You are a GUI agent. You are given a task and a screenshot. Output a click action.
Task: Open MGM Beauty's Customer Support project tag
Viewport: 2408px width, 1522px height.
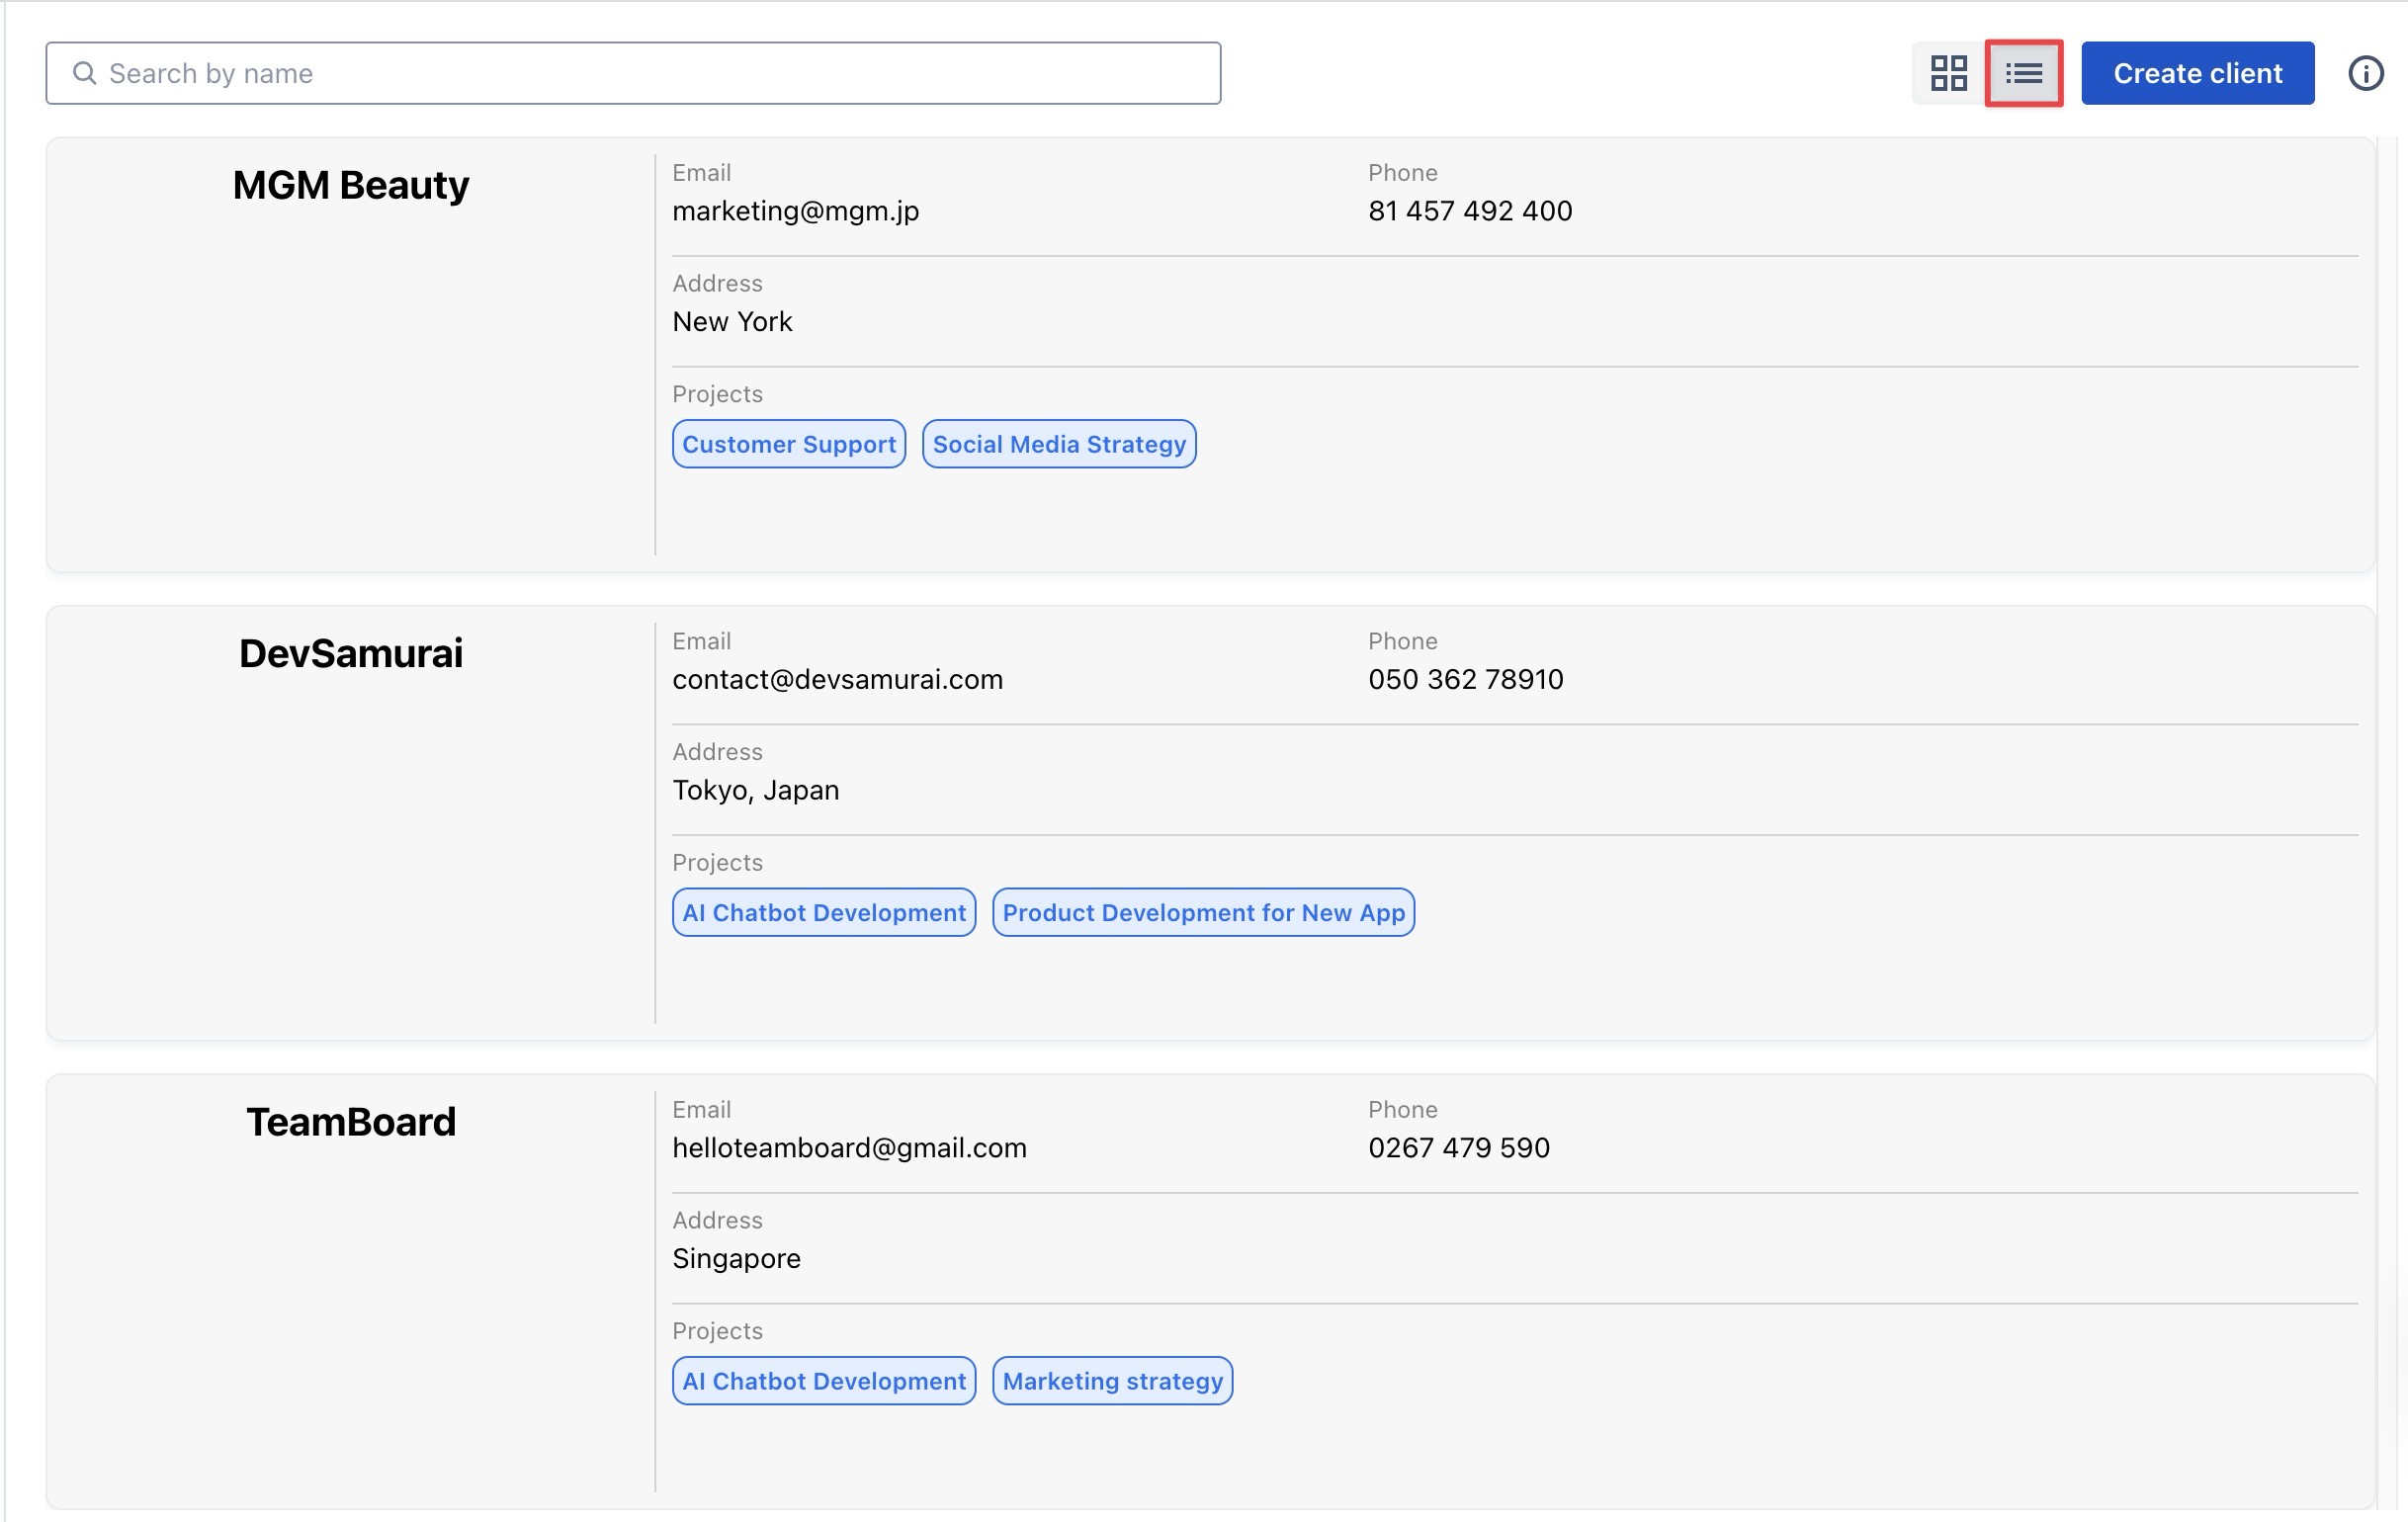(x=788, y=444)
